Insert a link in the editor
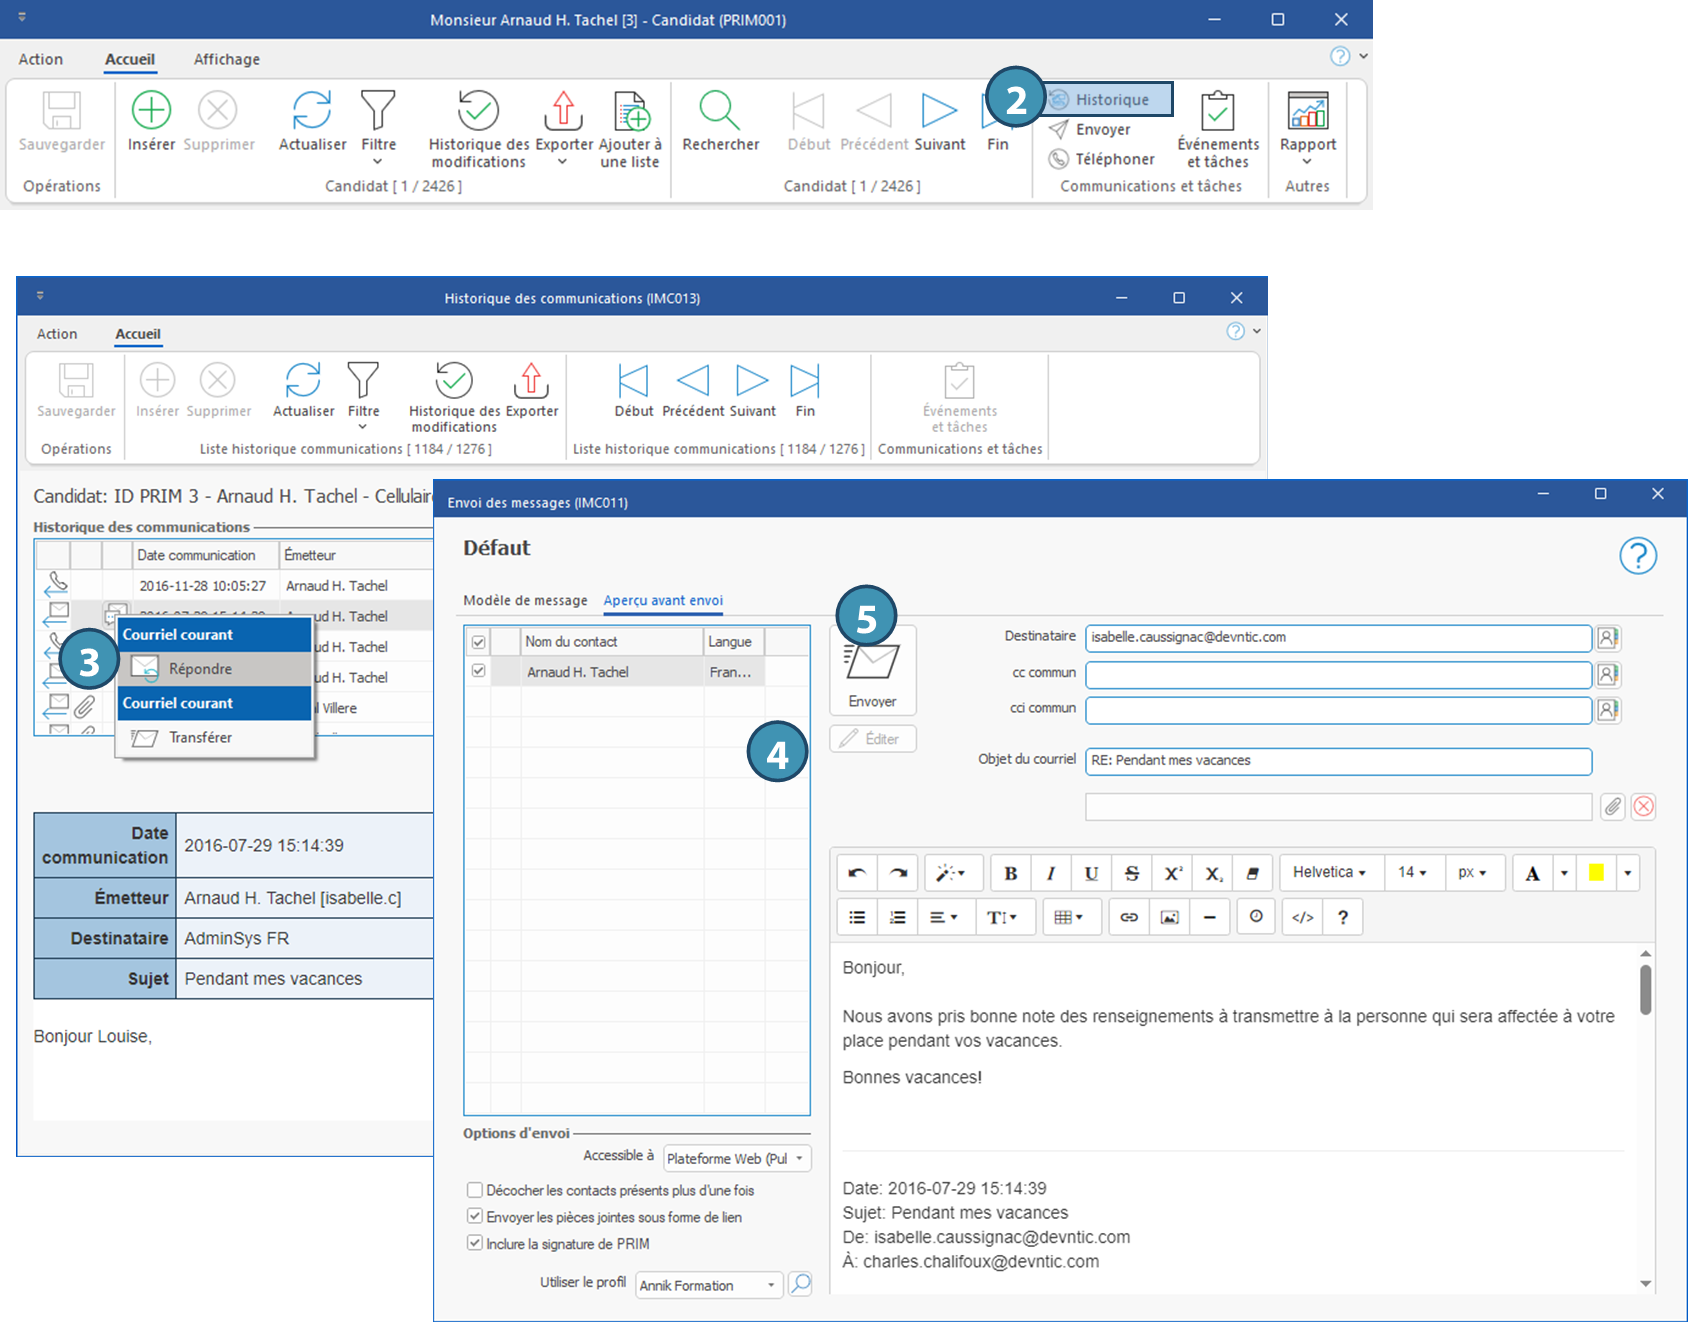 coord(1128,917)
